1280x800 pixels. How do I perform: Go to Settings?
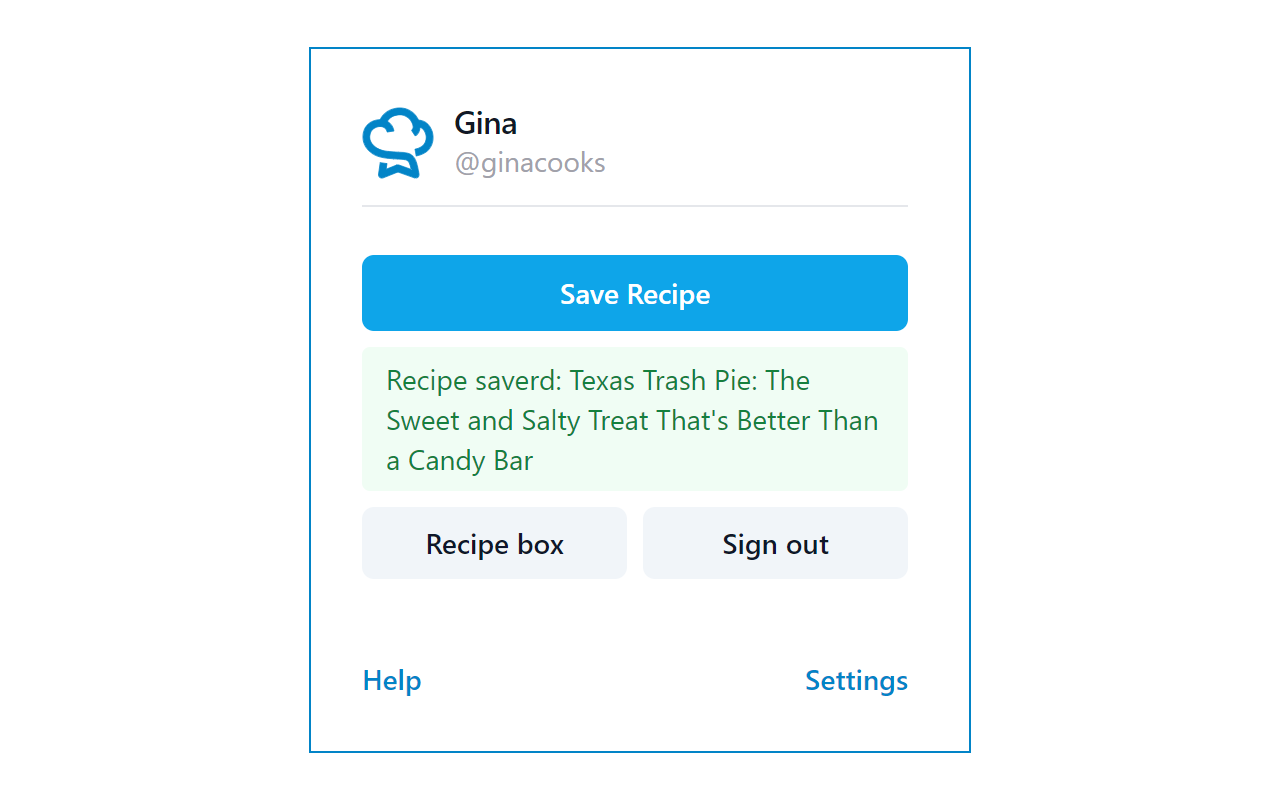pyautogui.click(x=856, y=681)
